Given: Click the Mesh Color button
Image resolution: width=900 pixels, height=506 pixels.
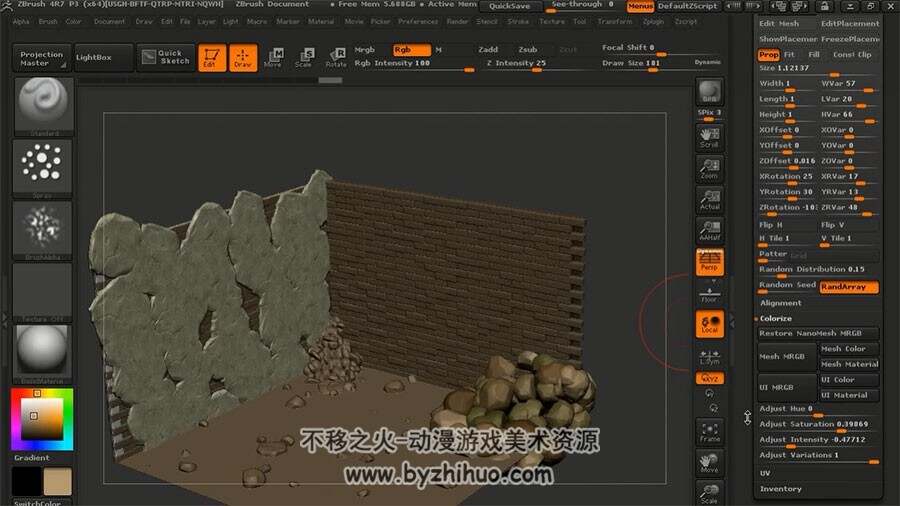Looking at the screenshot, I should click(x=849, y=349).
